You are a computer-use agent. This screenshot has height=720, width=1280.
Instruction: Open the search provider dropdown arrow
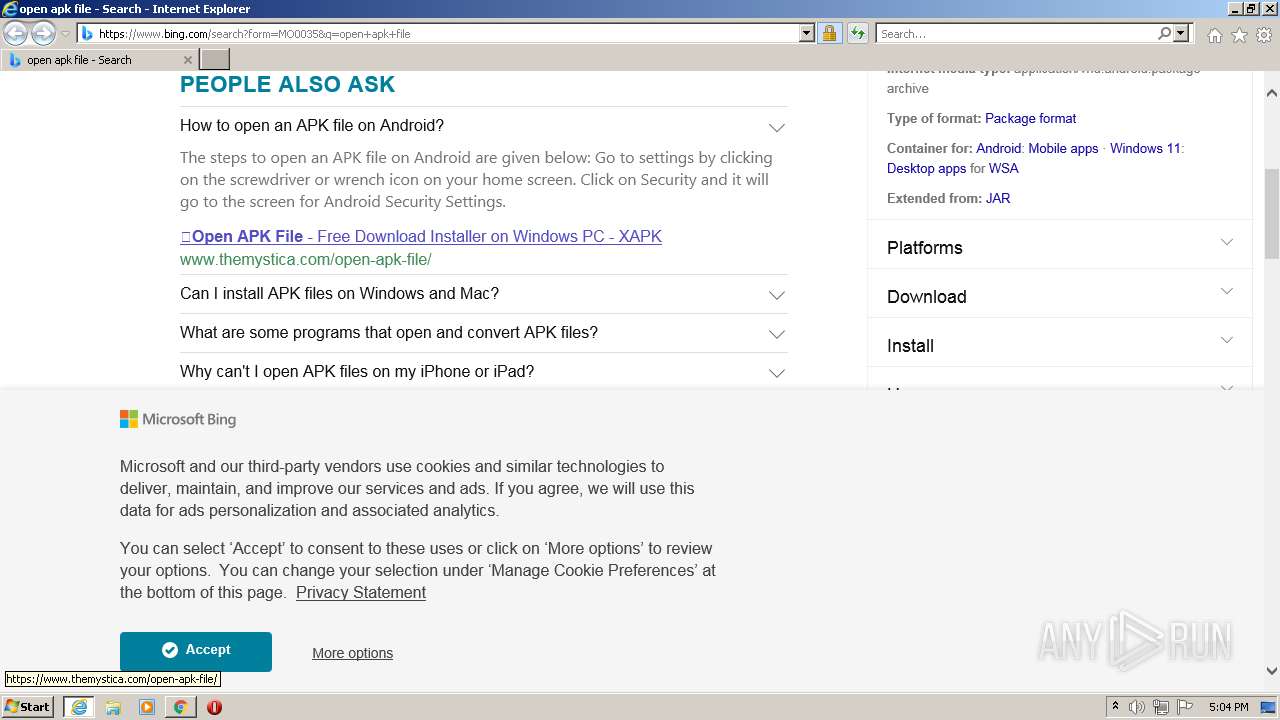[x=1181, y=33]
